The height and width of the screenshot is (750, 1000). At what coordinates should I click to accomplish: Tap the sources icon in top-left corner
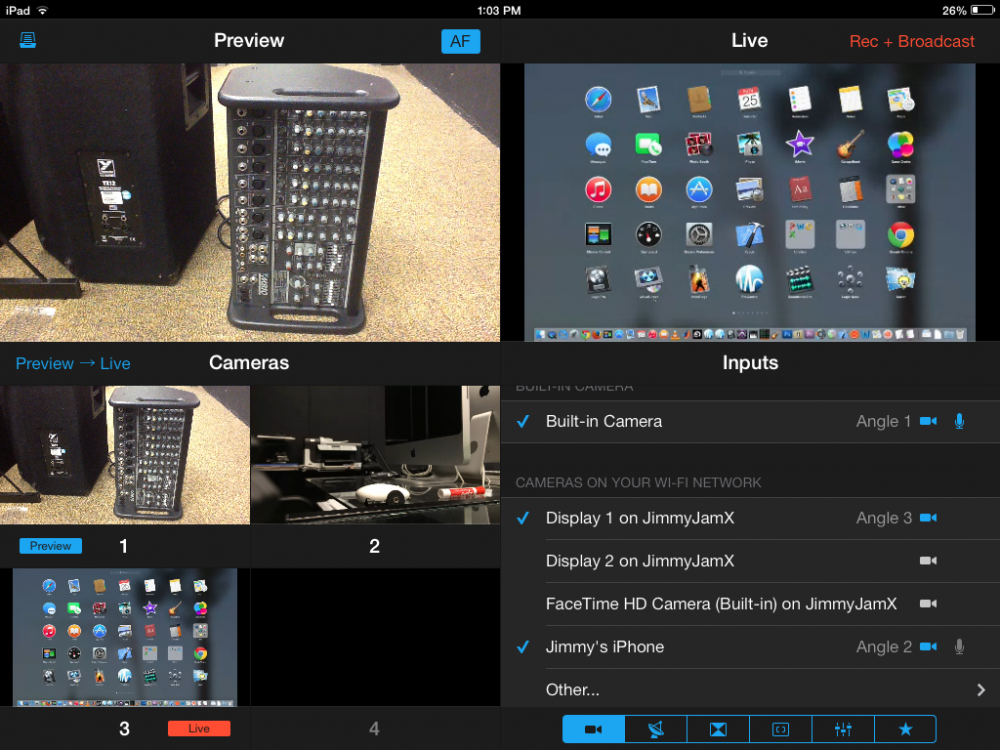pos(27,40)
